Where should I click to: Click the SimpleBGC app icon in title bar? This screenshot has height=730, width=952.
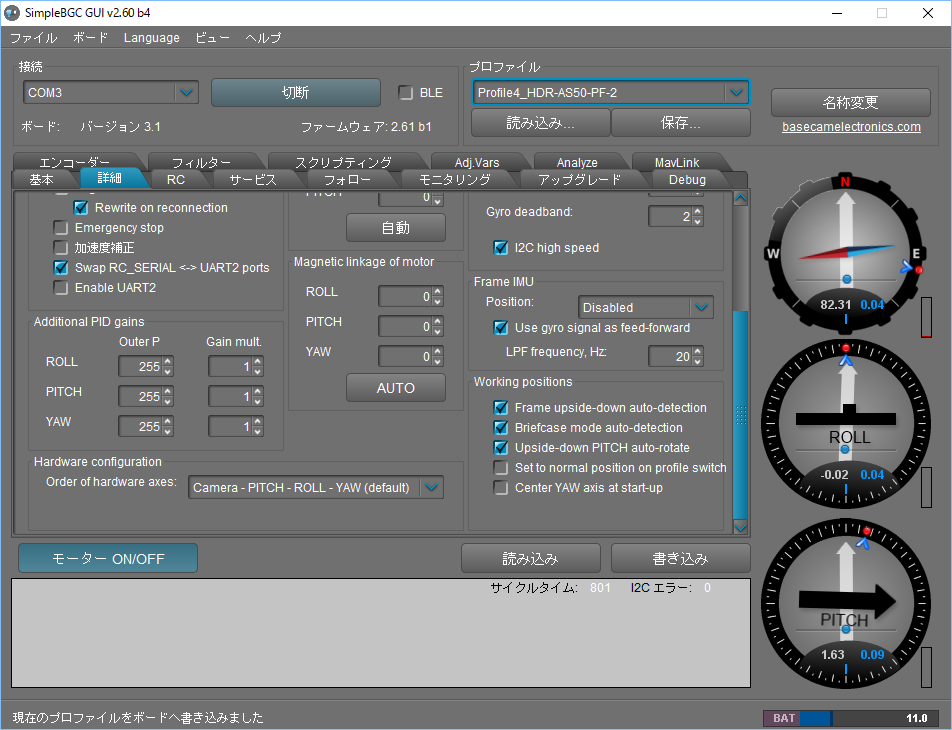tap(12, 13)
